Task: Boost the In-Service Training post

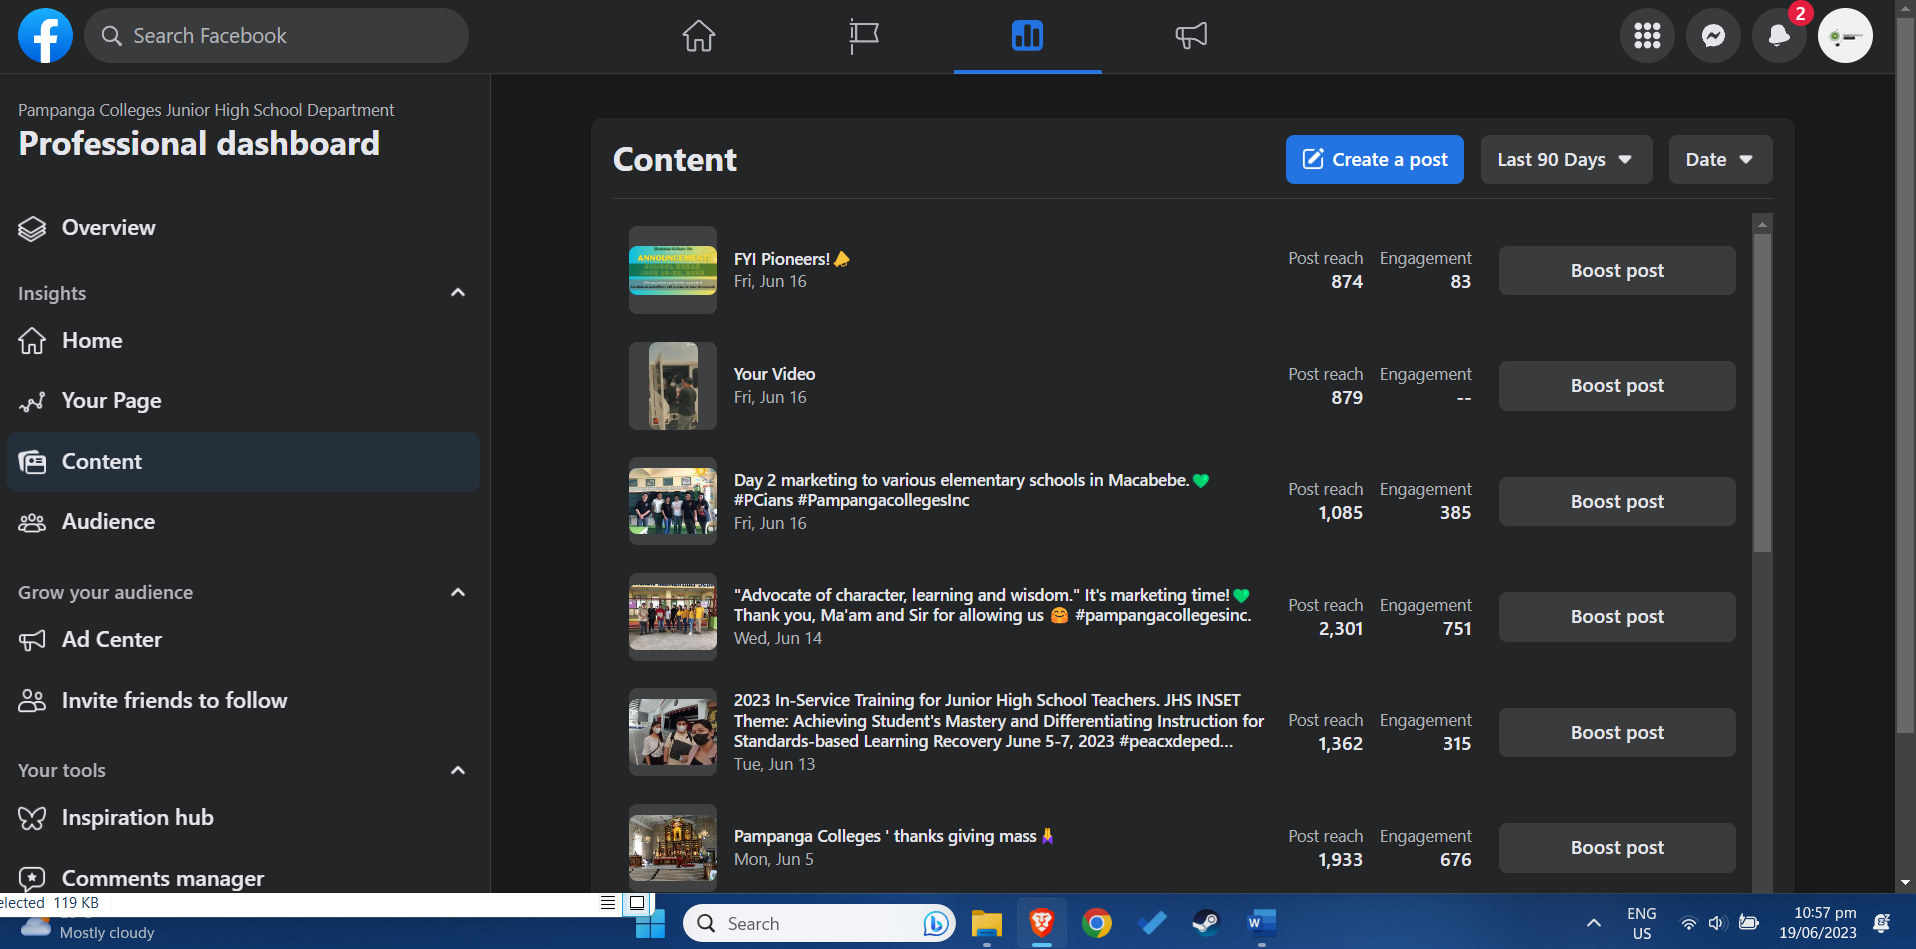Action: tap(1617, 733)
